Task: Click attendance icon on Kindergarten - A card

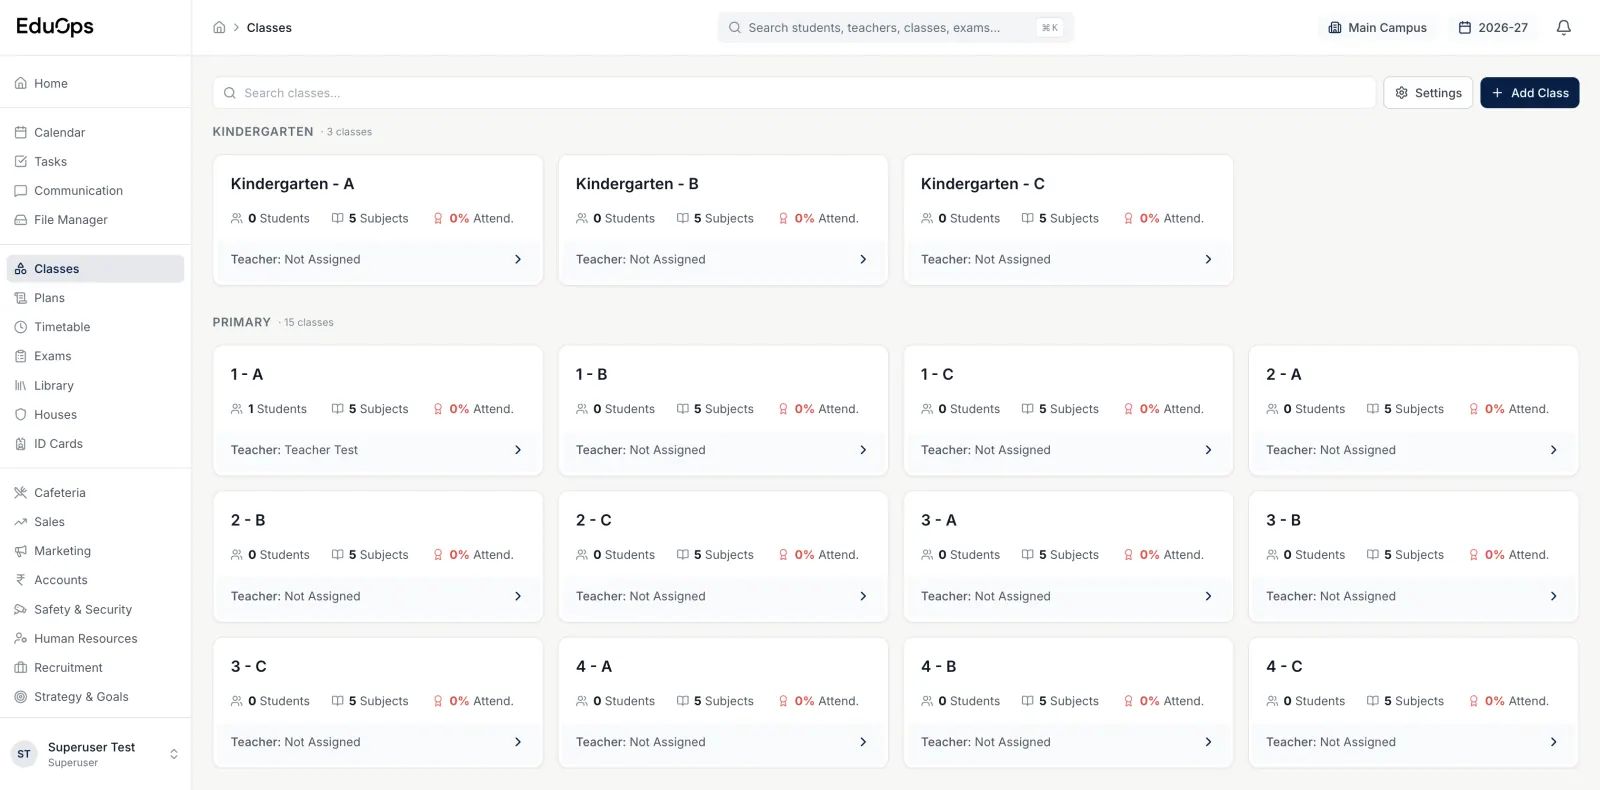Action: click(x=438, y=218)
